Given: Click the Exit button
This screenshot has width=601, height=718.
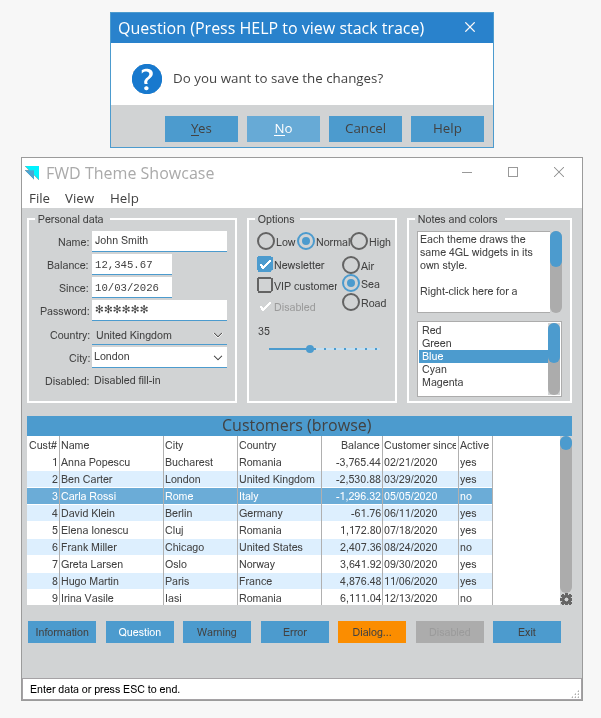Looking at the screenshot, I should [527, 632].
